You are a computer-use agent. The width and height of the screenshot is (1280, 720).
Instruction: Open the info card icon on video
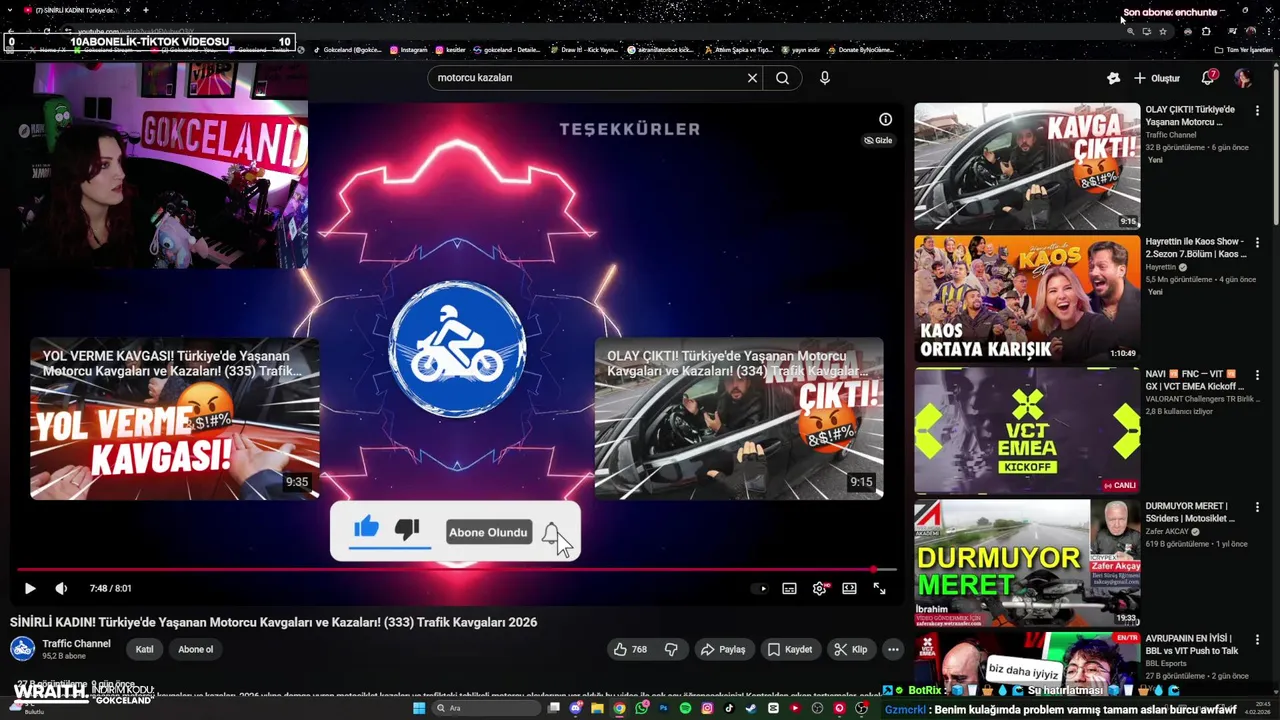885,119
